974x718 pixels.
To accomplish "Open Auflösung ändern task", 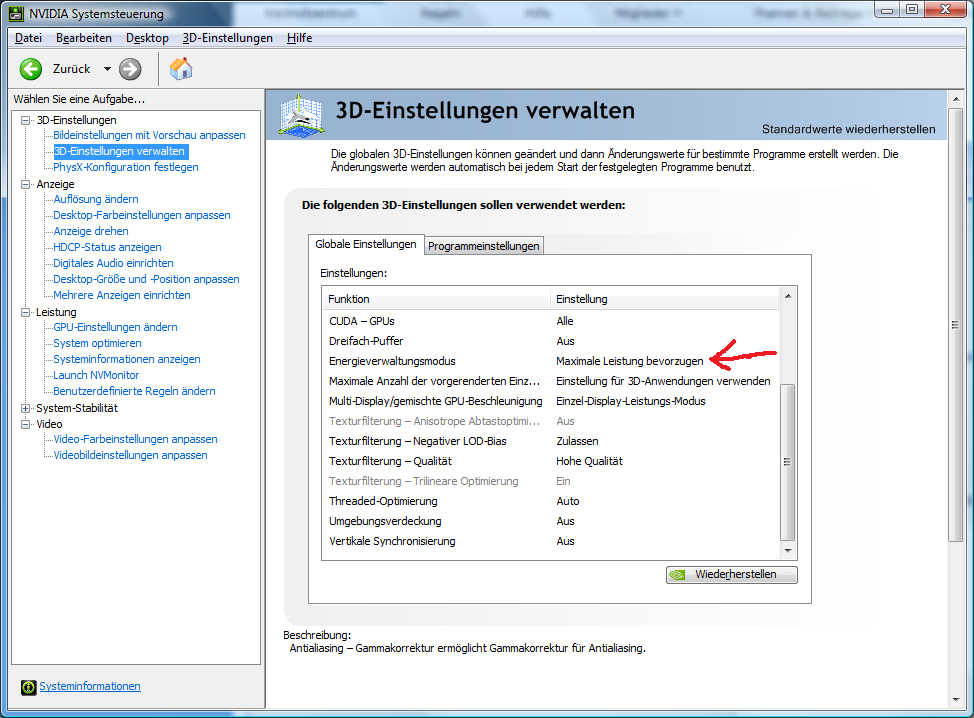I will click(96, 199).
